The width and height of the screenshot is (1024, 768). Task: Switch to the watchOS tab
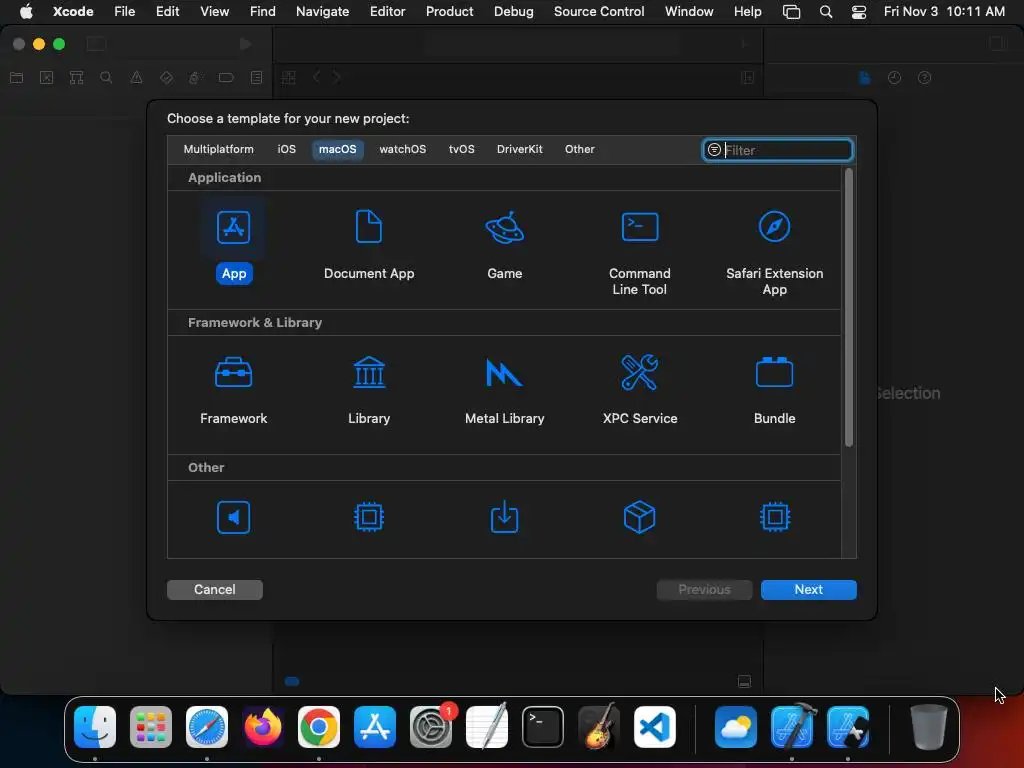pyautogui.click(x=402, y=149)
